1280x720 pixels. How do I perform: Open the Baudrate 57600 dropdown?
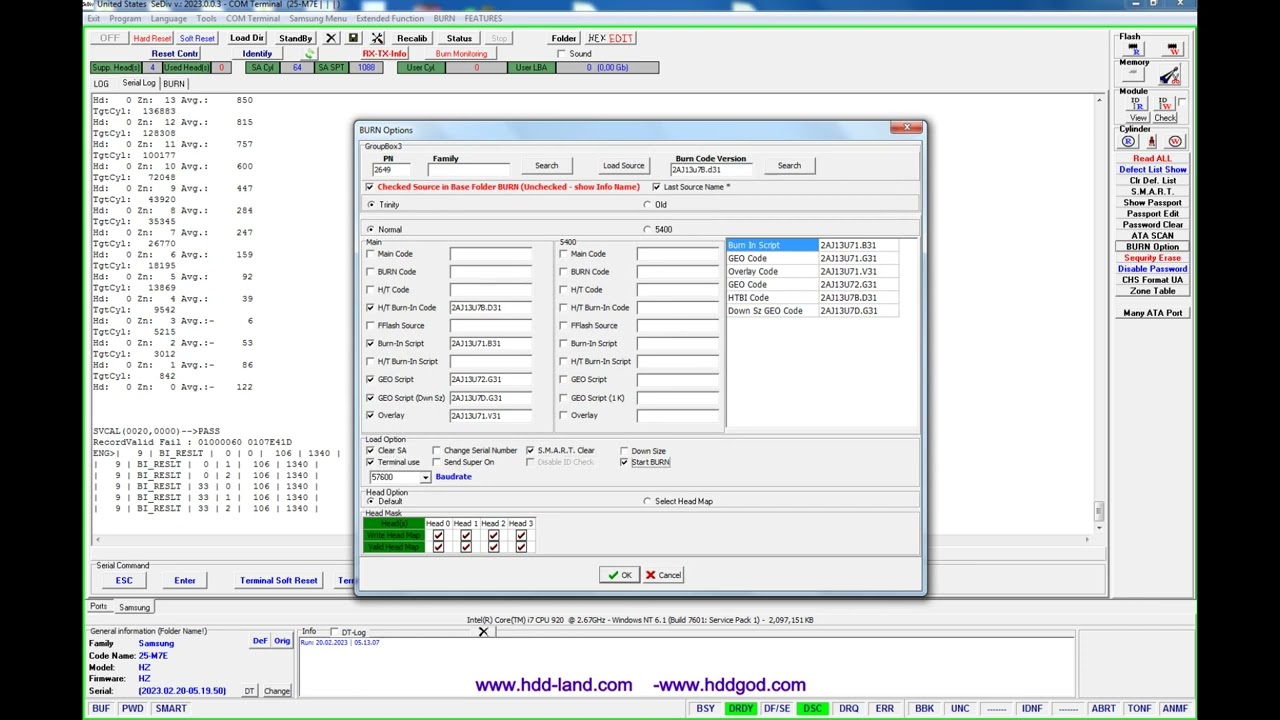tap(425, 477)
